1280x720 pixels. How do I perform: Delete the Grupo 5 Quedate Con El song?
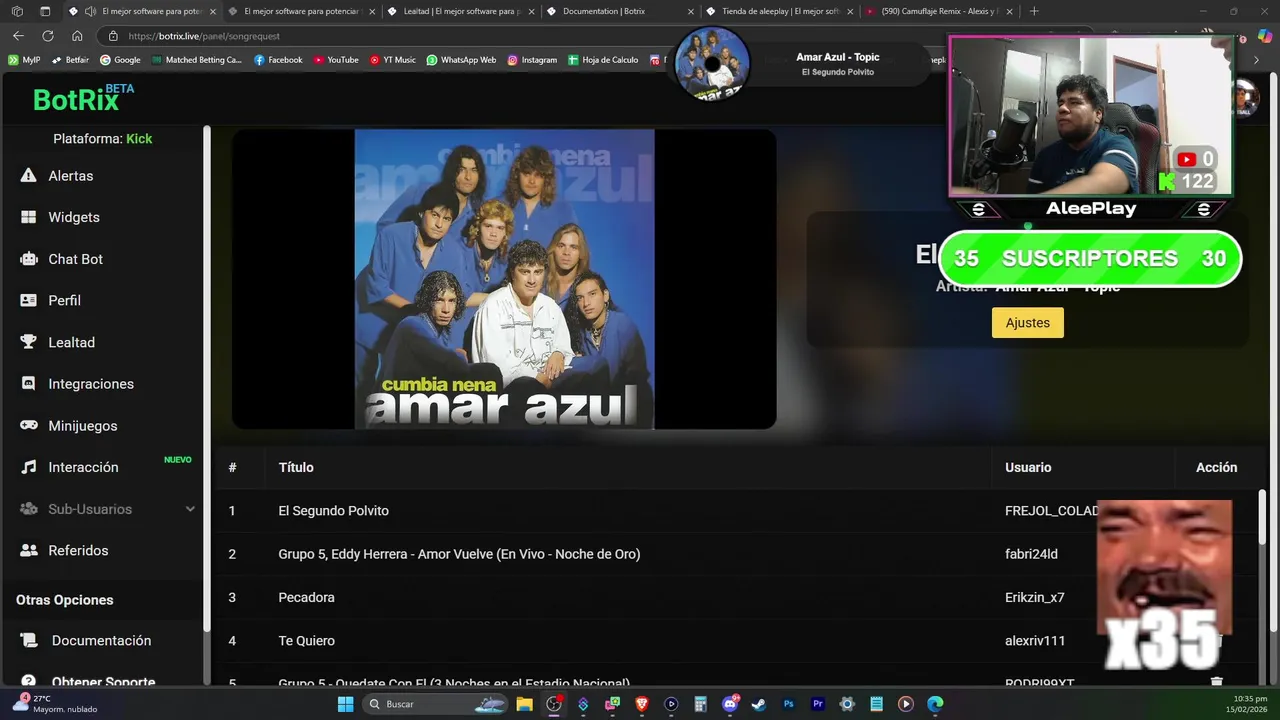[x=1216, y=682]
